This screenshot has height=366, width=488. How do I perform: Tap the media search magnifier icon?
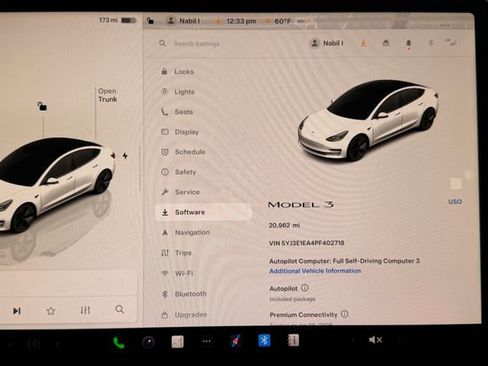(x=120, y=309)
